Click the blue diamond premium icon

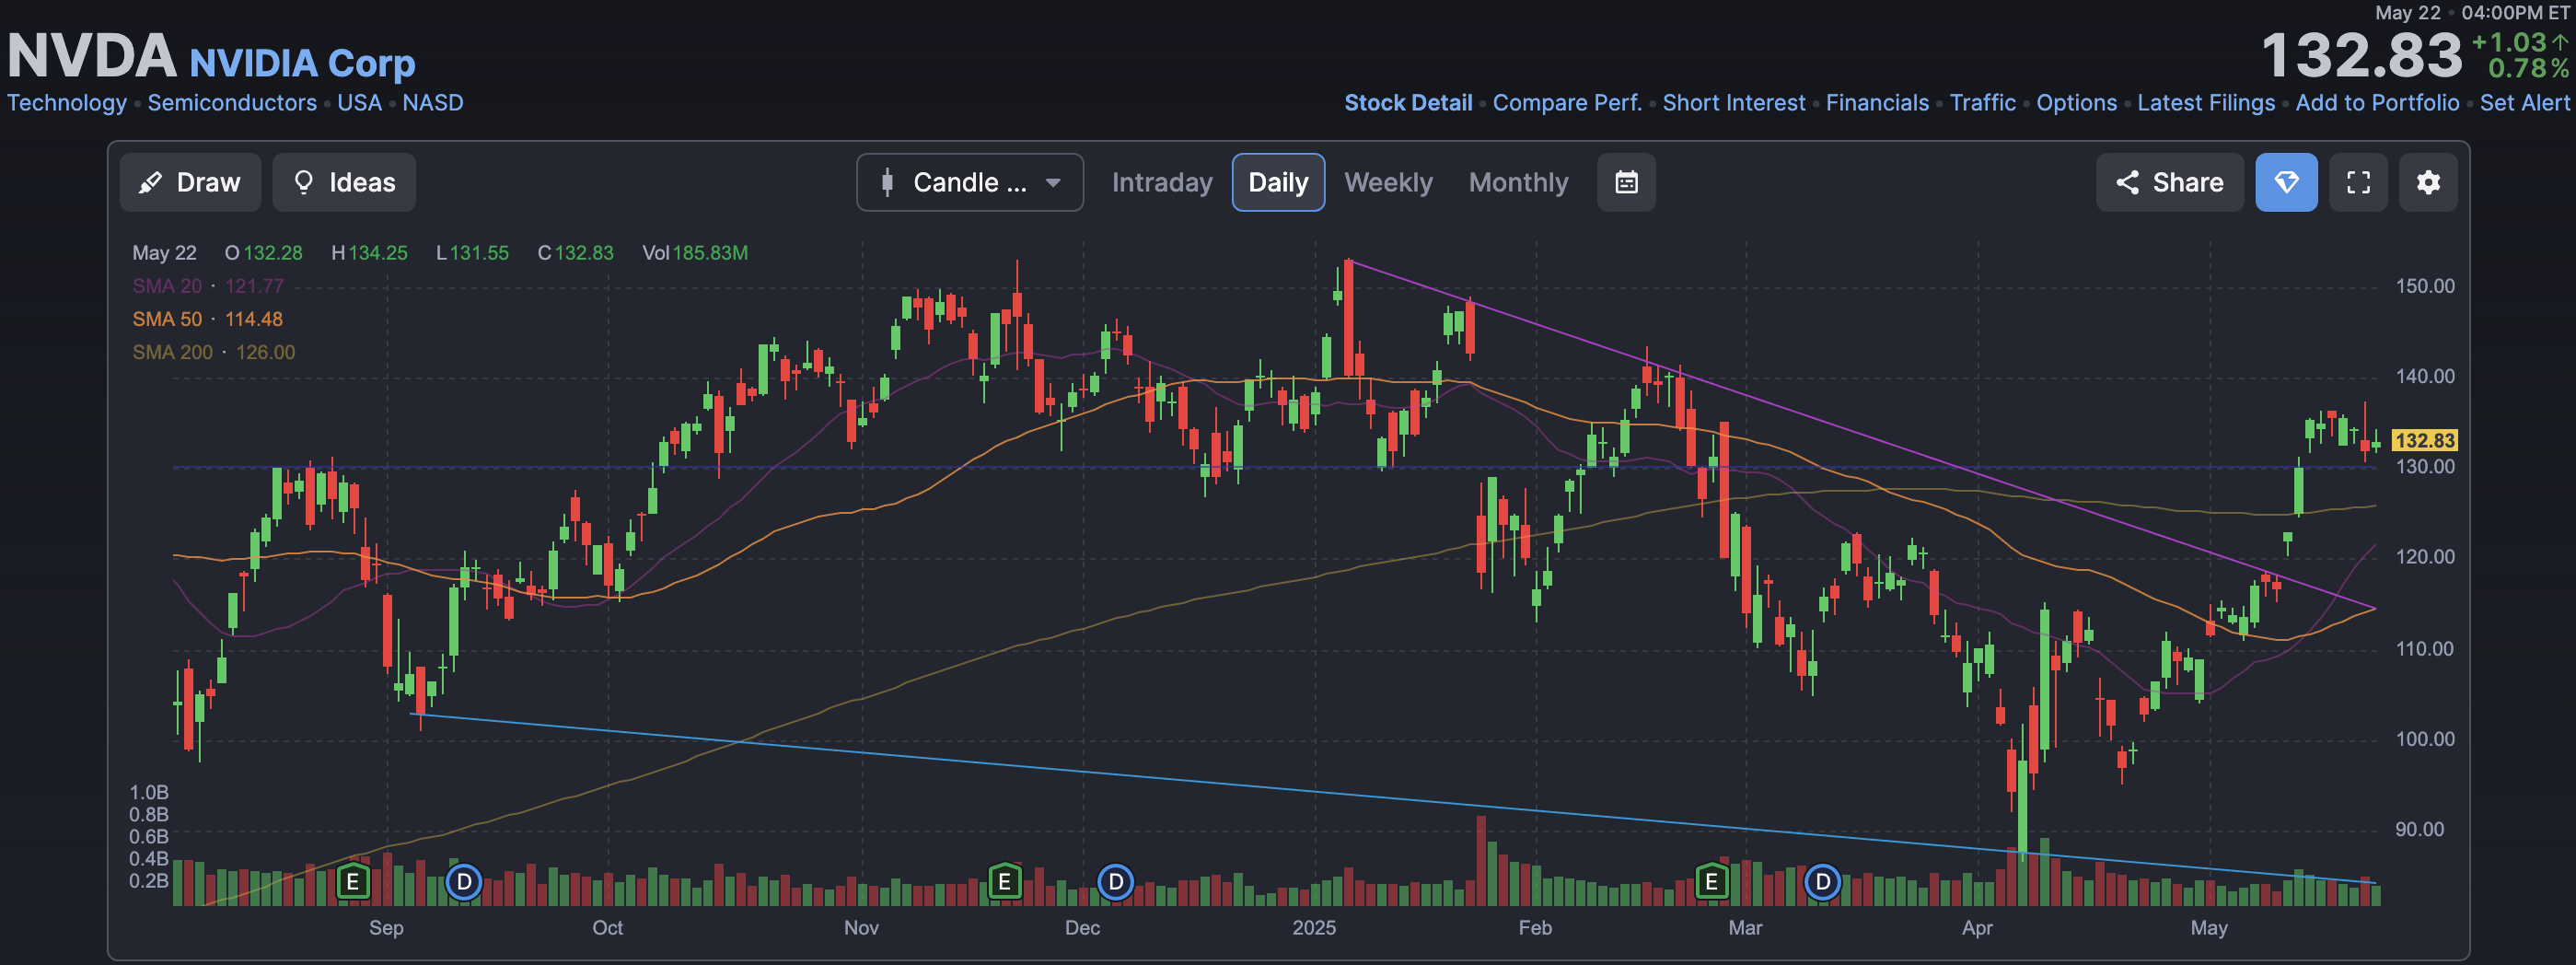(2286, 182)
